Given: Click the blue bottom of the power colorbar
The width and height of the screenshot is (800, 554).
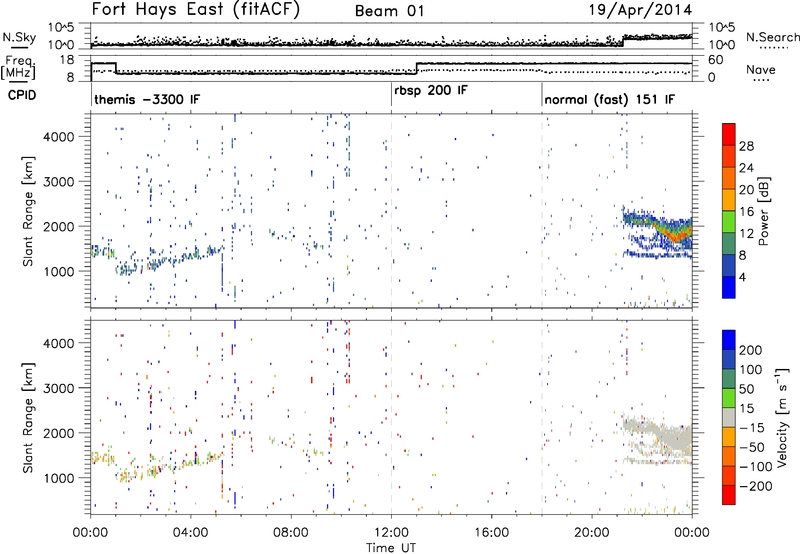Looking at the screenshot, I should pos(729,287).
